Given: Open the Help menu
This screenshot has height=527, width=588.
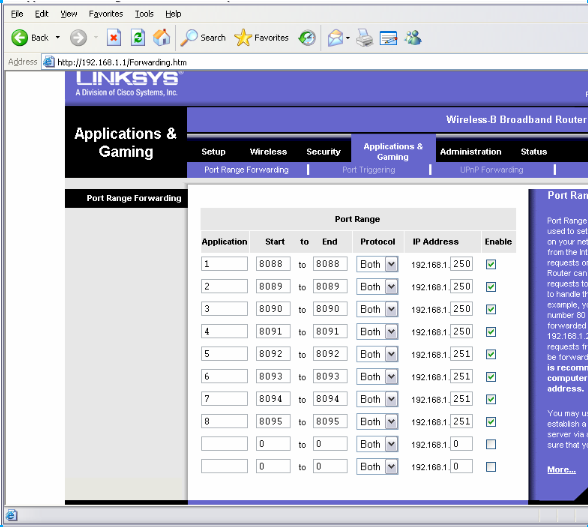Looking at the screenshot, I should 173,14.
